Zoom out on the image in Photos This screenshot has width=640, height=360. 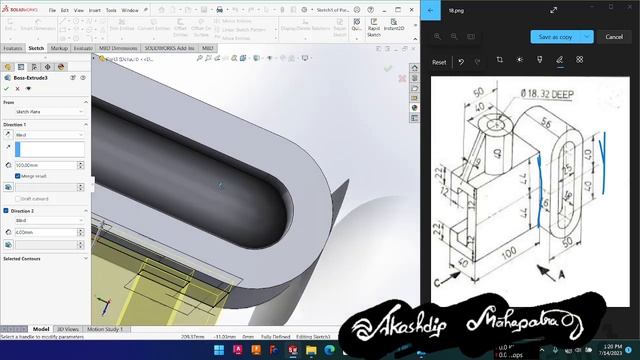click(454, 36)
